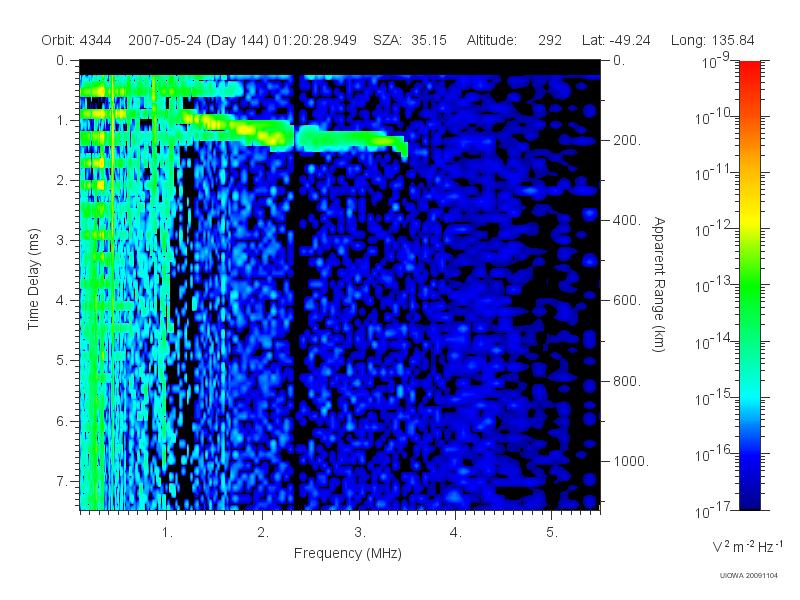Click the red top of the color bar

click(750, 69)
